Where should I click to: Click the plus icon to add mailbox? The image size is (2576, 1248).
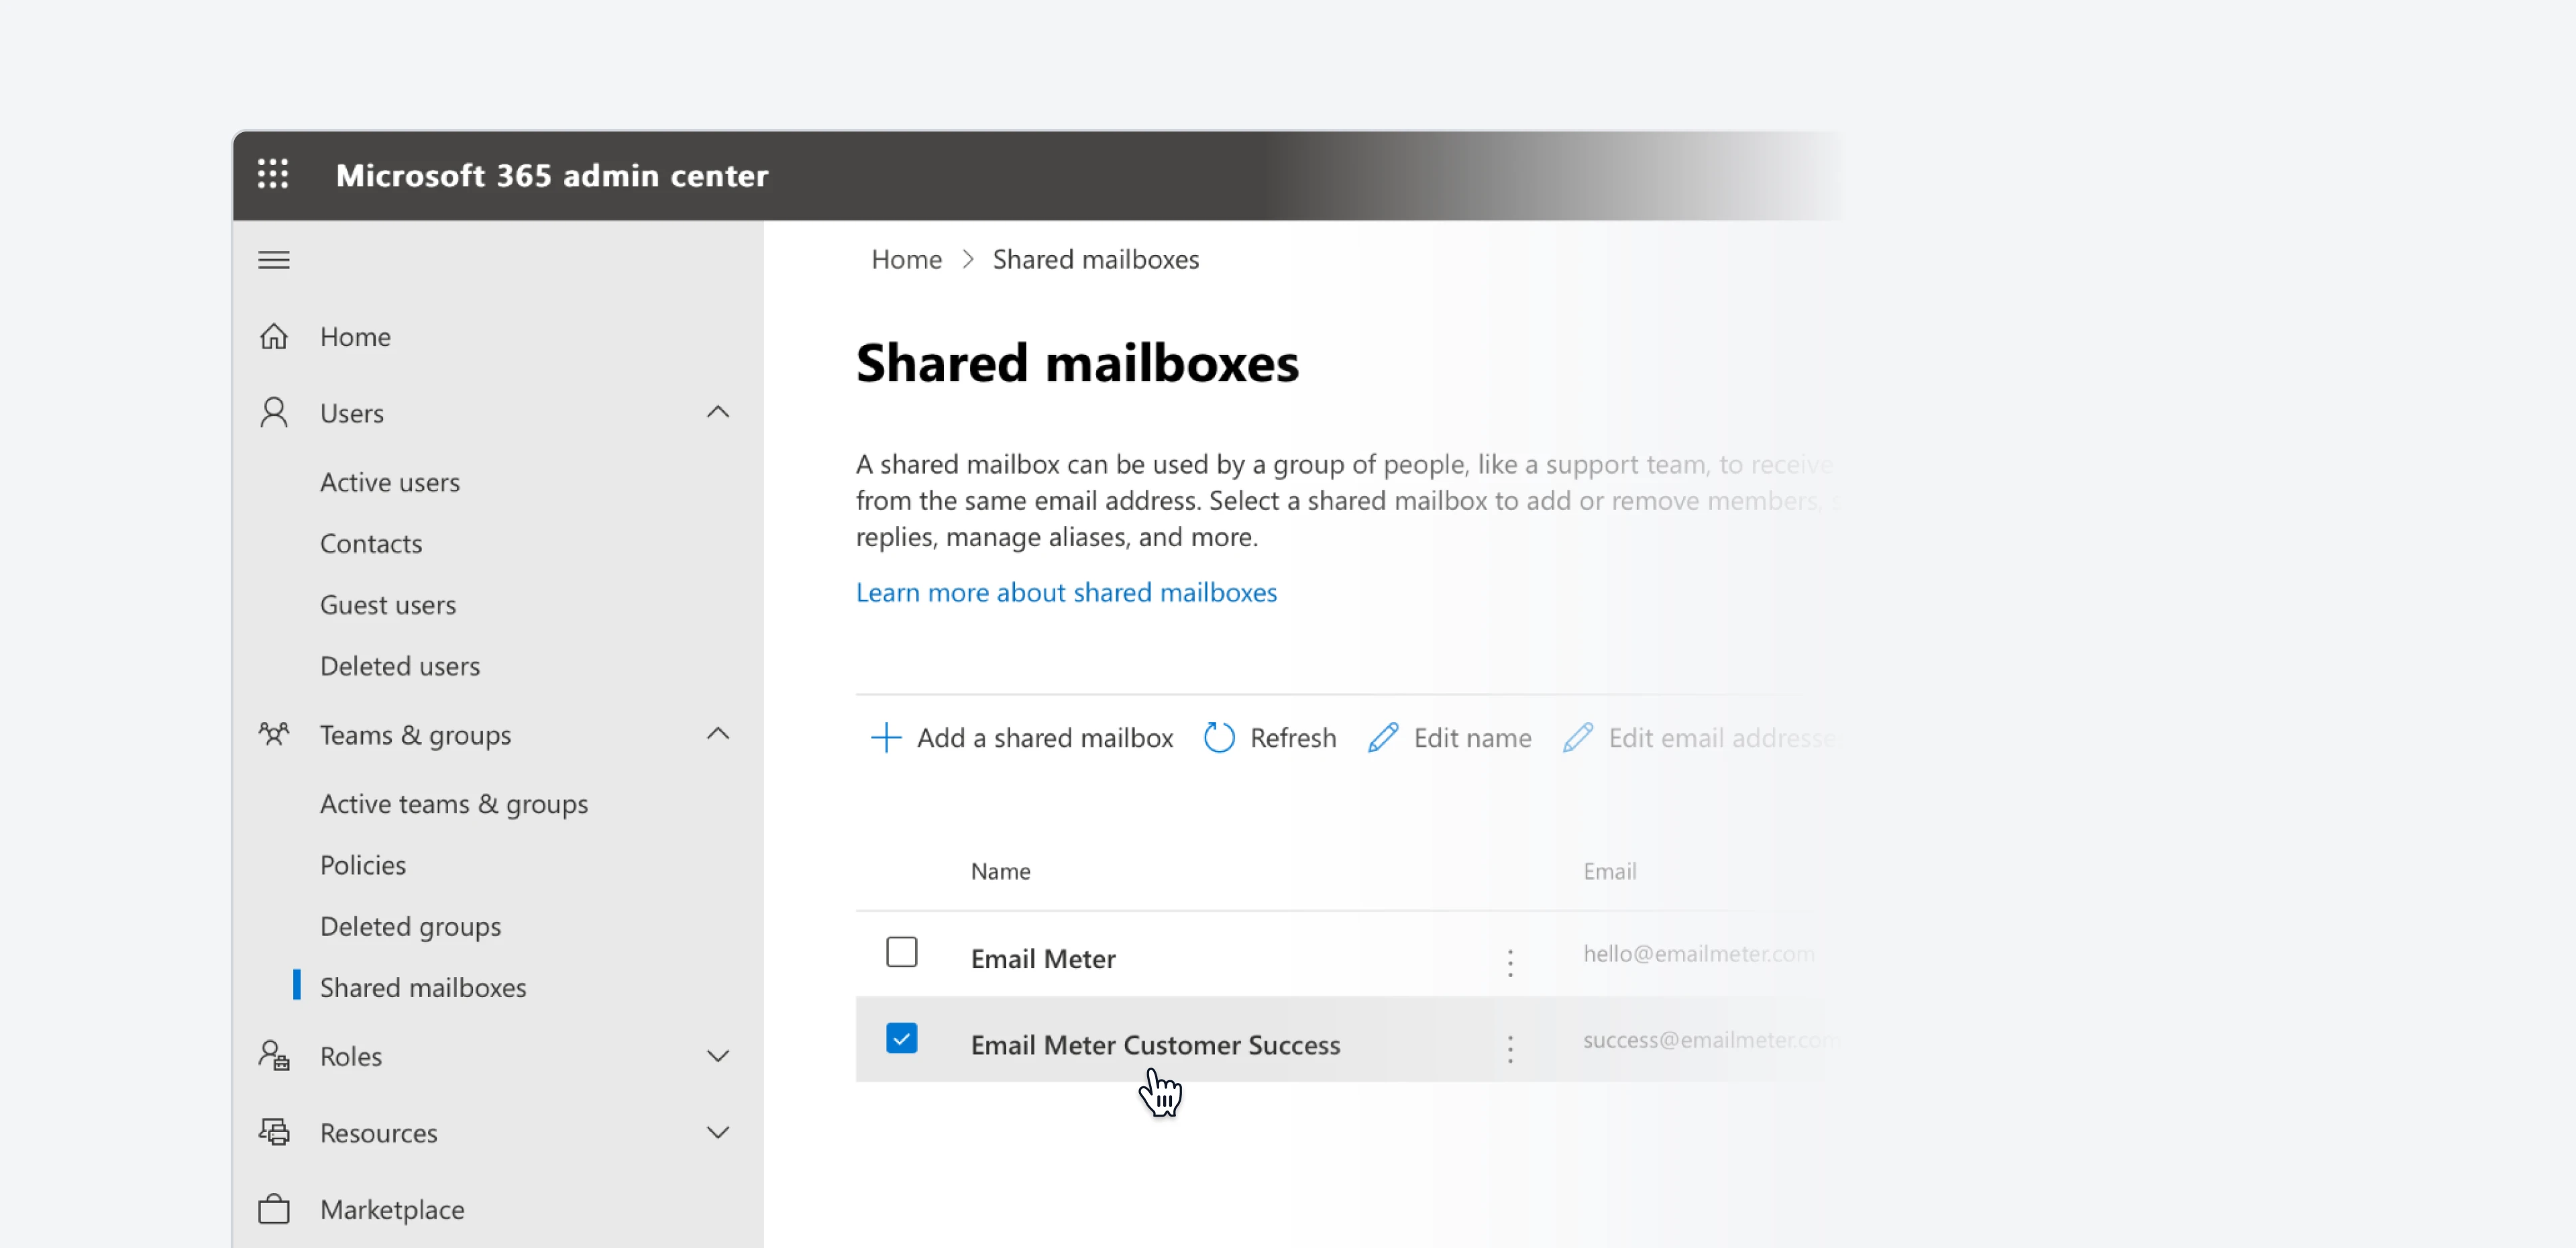click(885, 738)
